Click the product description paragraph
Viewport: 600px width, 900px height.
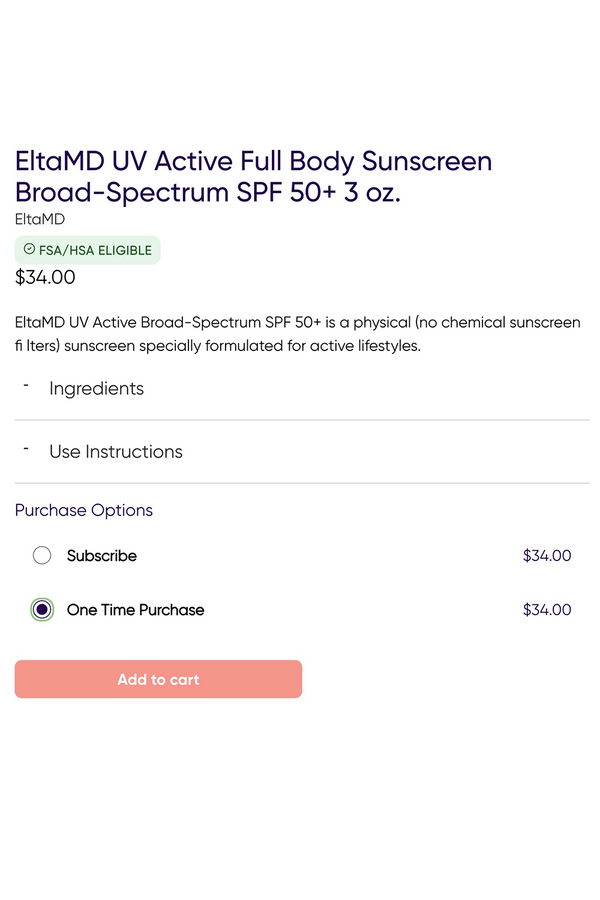pyautogui.click(x=297, y=335)
